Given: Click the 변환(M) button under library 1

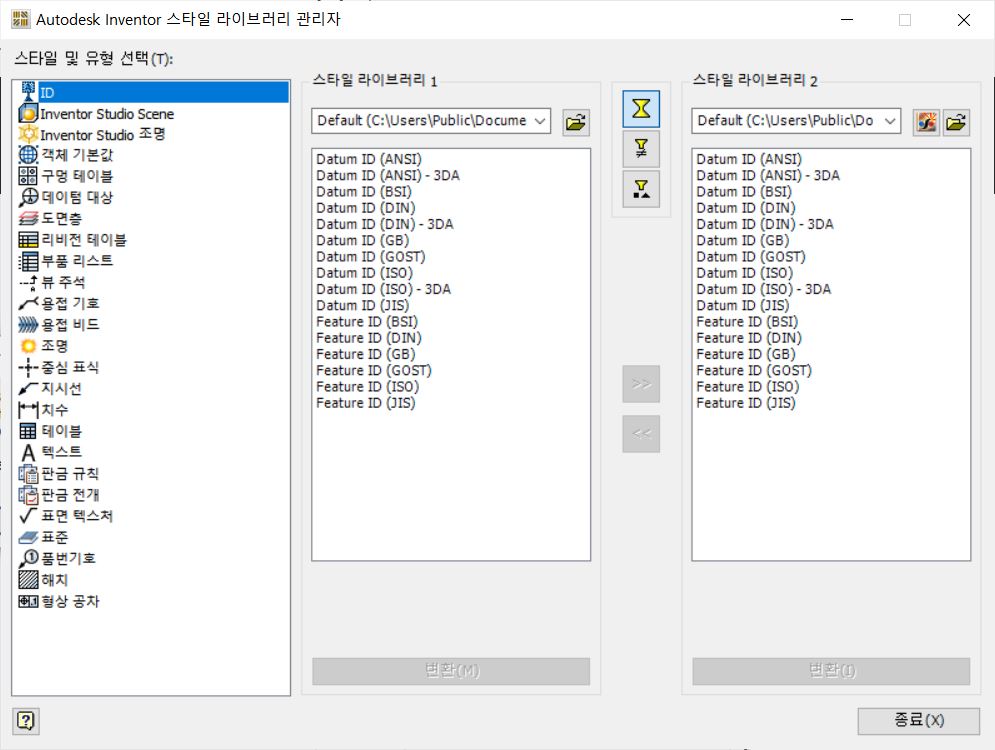Looking at the screenshot, I should (451, 671).
